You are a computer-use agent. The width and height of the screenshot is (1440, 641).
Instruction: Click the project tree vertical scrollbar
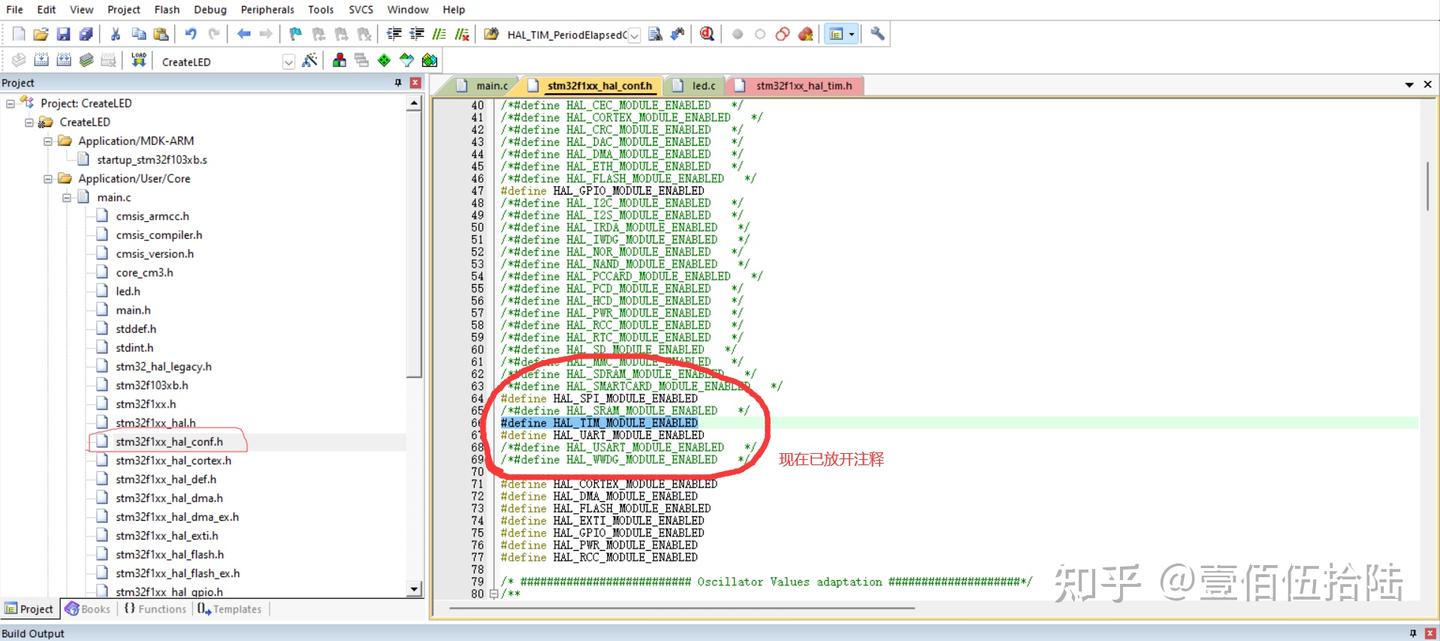pyautogui.click(x=414, y=240)
